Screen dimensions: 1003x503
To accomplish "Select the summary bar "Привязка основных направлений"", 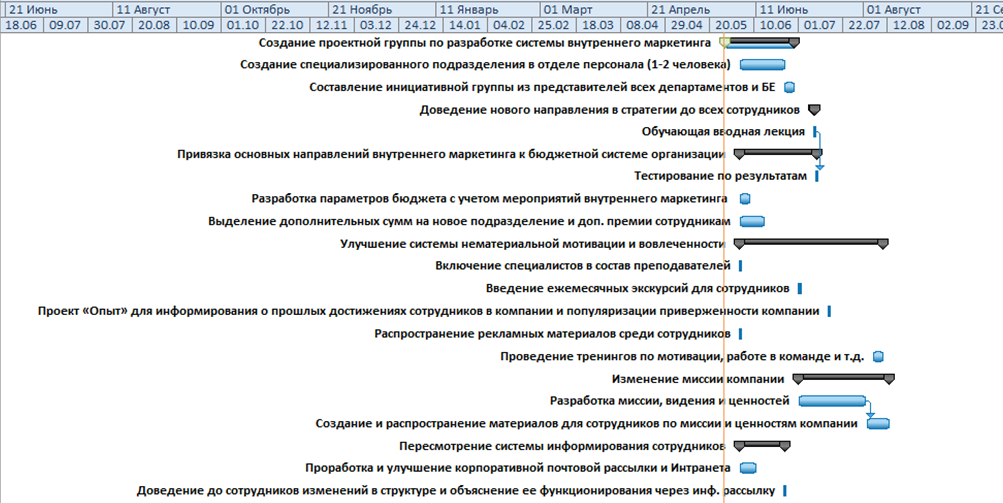I will point(777,152).
